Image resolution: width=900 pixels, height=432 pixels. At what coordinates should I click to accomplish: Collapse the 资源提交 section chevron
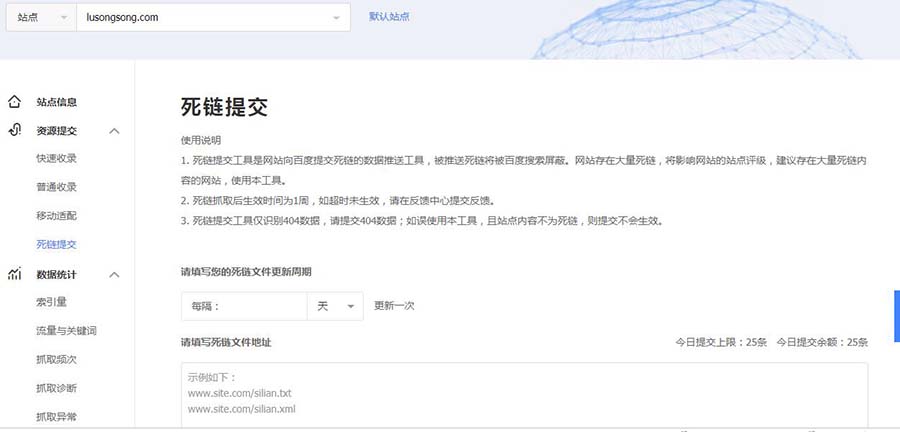tap(114, 131)
